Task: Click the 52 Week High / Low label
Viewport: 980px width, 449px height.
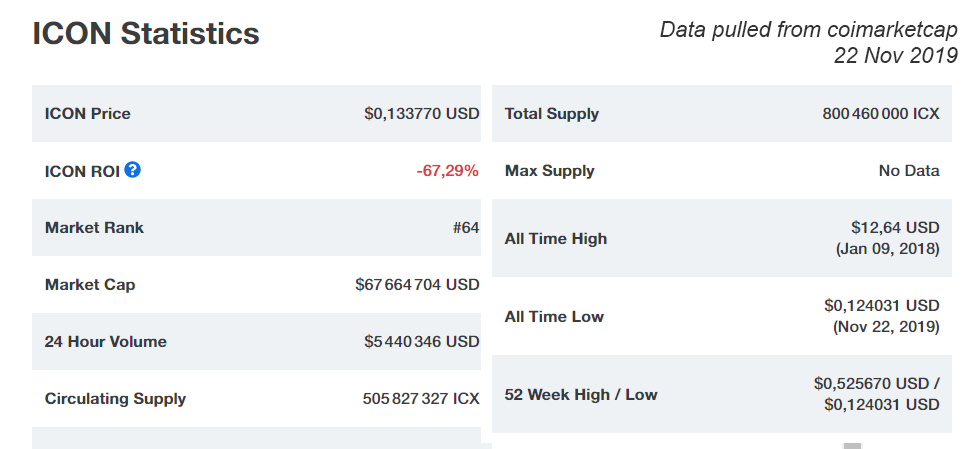Action: pyautogui.click(x=581, y=395)
